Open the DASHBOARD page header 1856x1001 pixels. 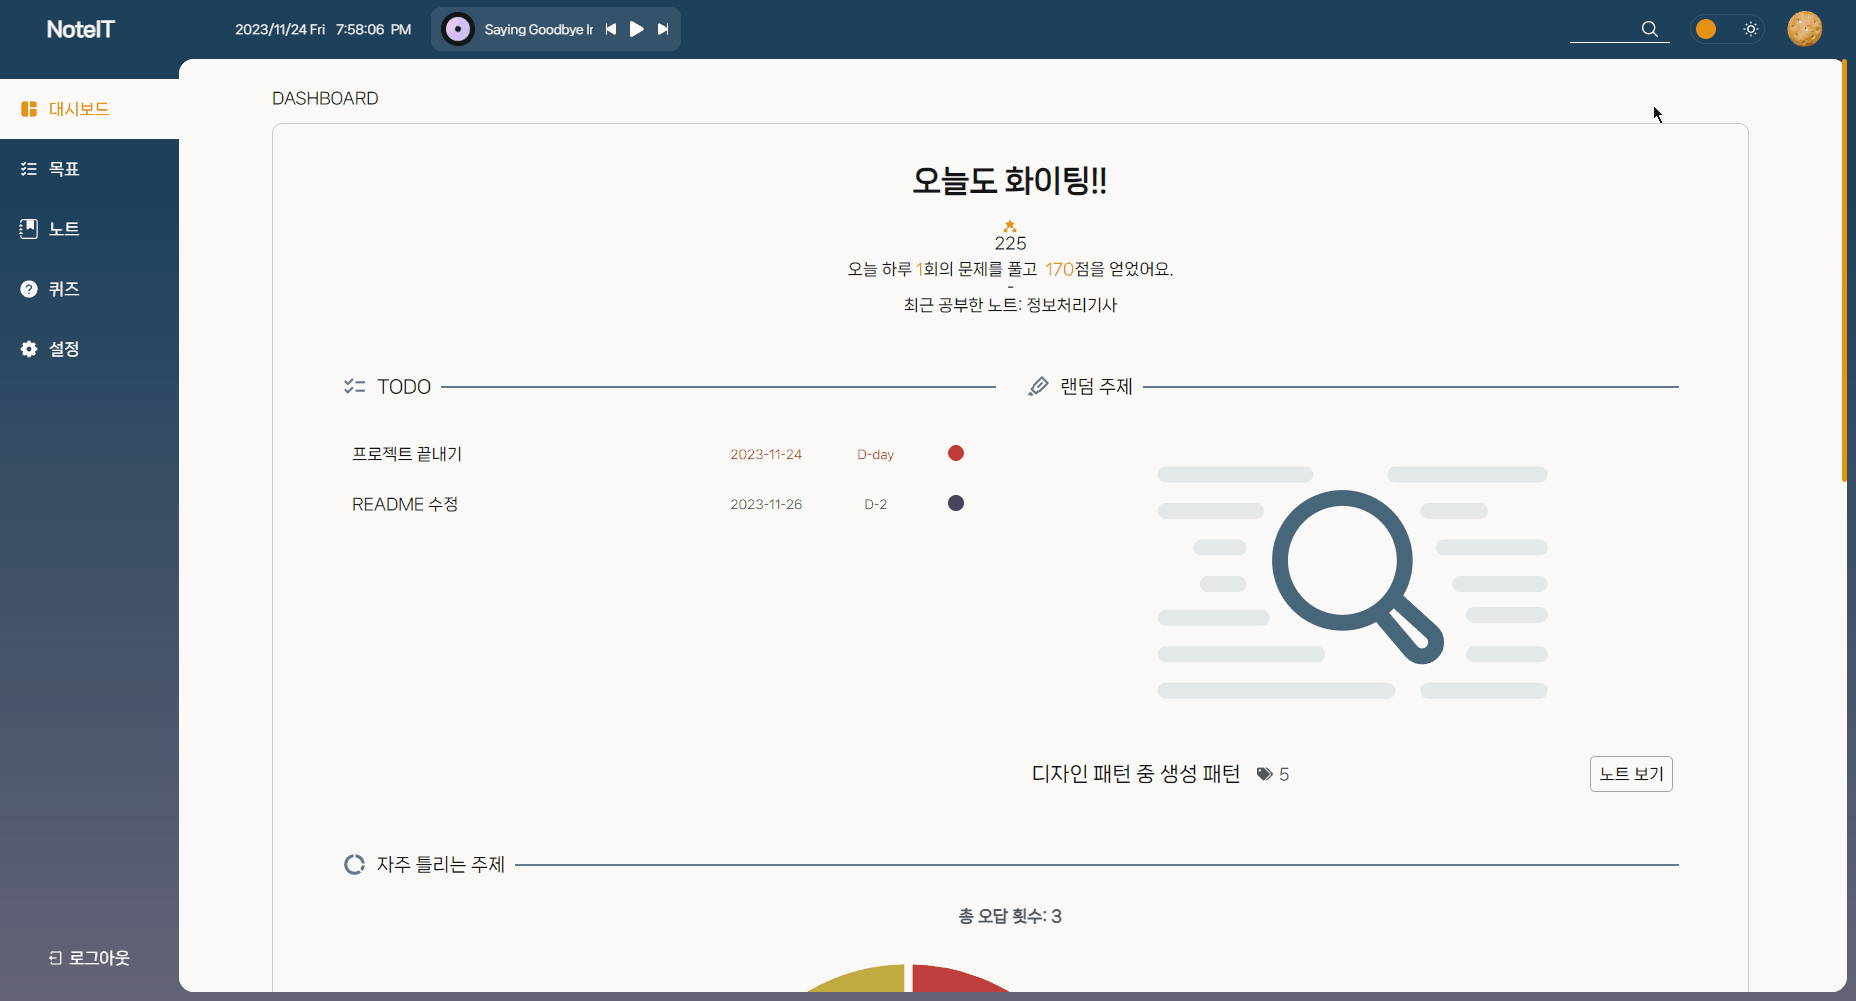click(x=325, y=97)
